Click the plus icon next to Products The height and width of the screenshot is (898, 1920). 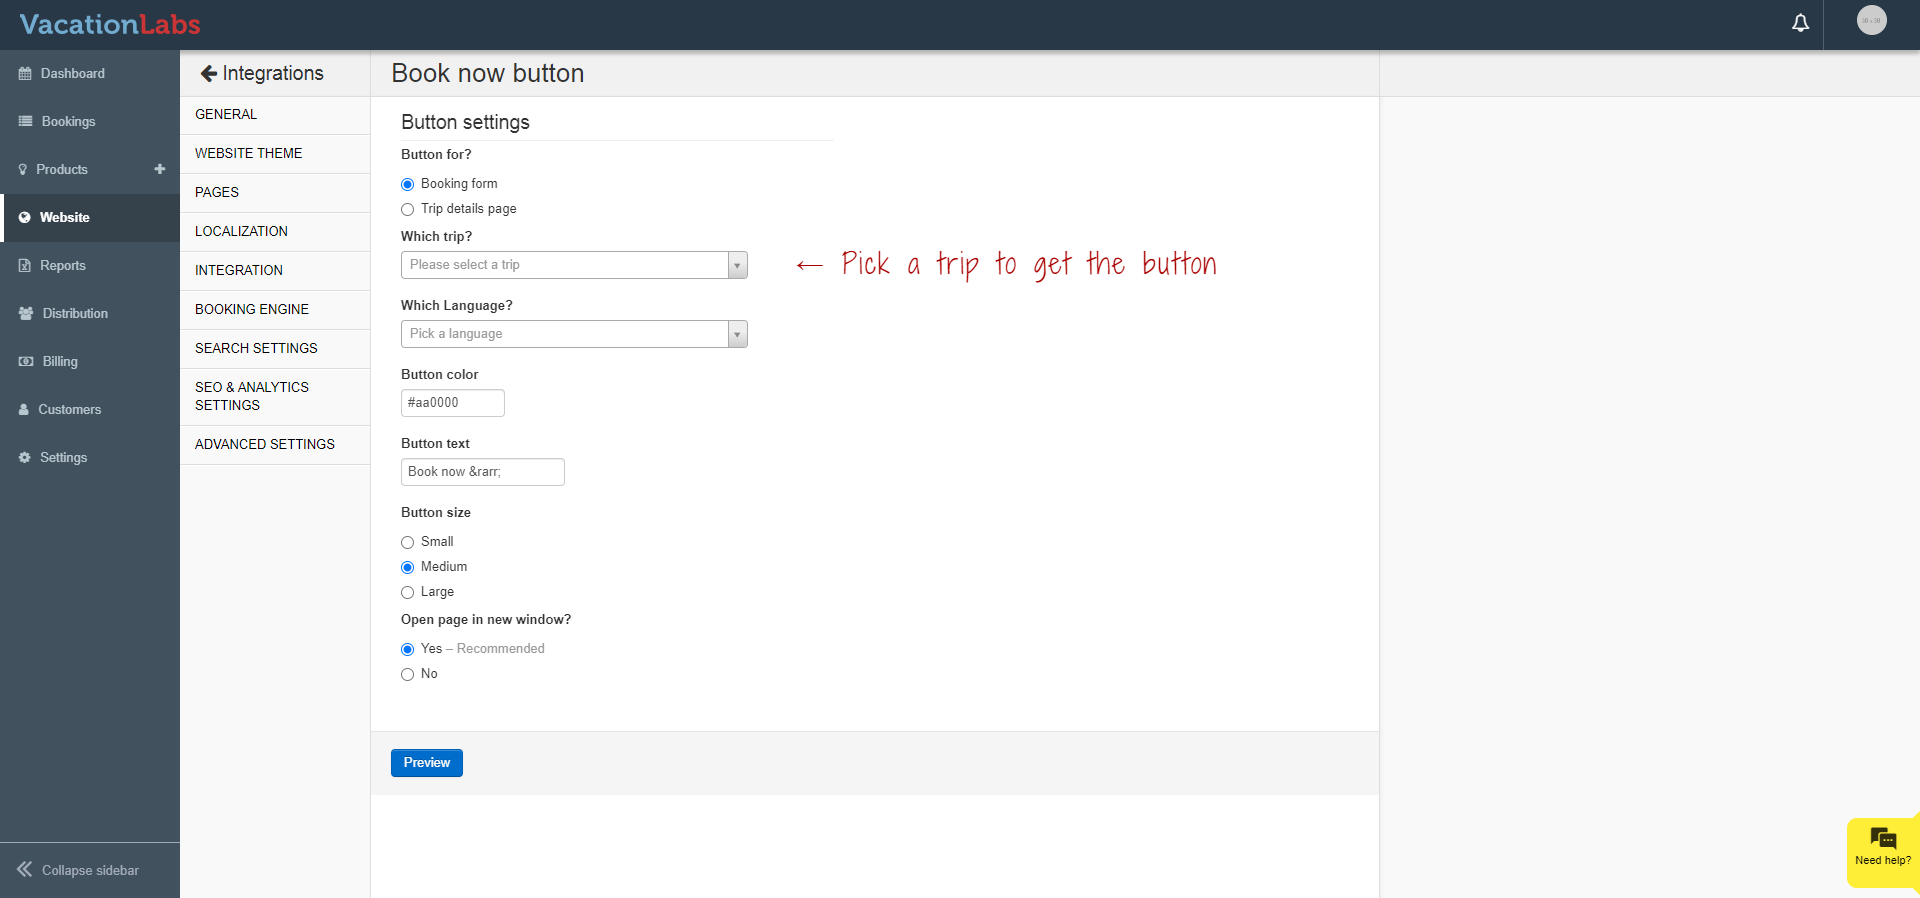point(160,169)
